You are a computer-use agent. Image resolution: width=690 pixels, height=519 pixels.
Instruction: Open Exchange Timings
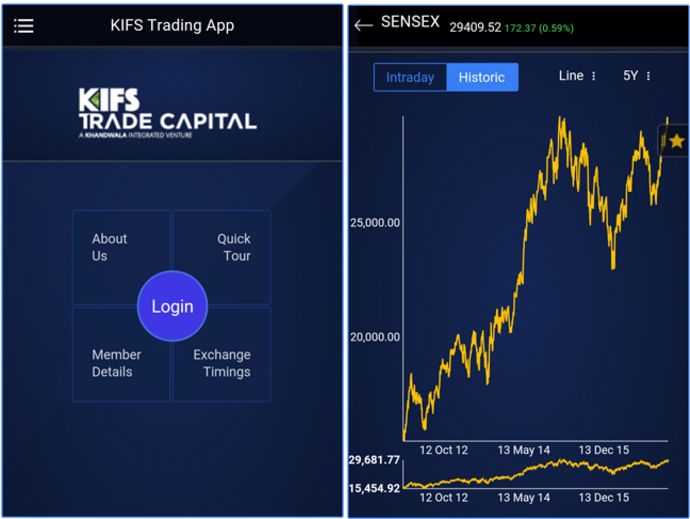pyautogui.click(x=222, y=363)
